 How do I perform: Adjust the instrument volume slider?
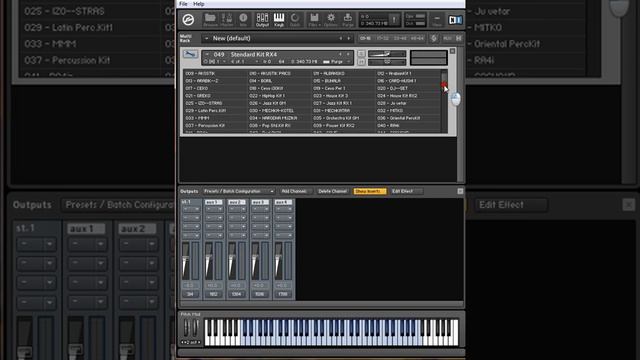point(387,54)
